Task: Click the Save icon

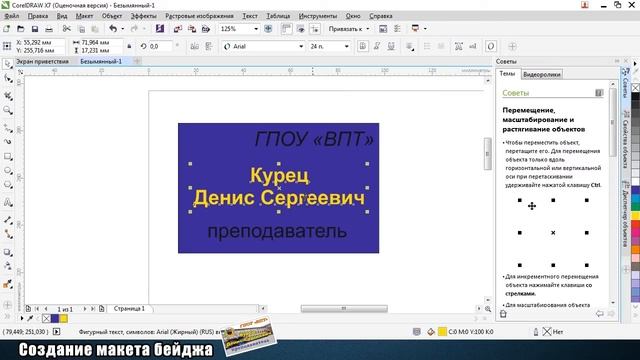Action: [35, 29]
